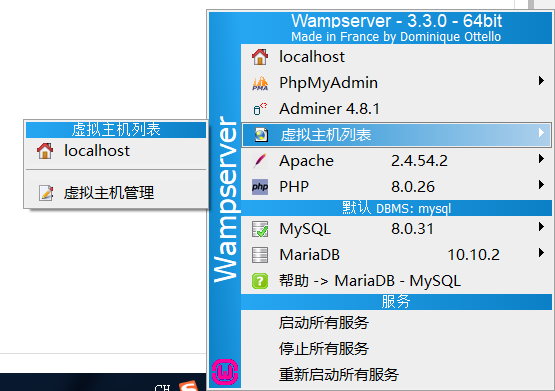Open the PhpMyAdmin menu entry
The width and height of the screenshot is (555, 391).
tap(396, 83)
